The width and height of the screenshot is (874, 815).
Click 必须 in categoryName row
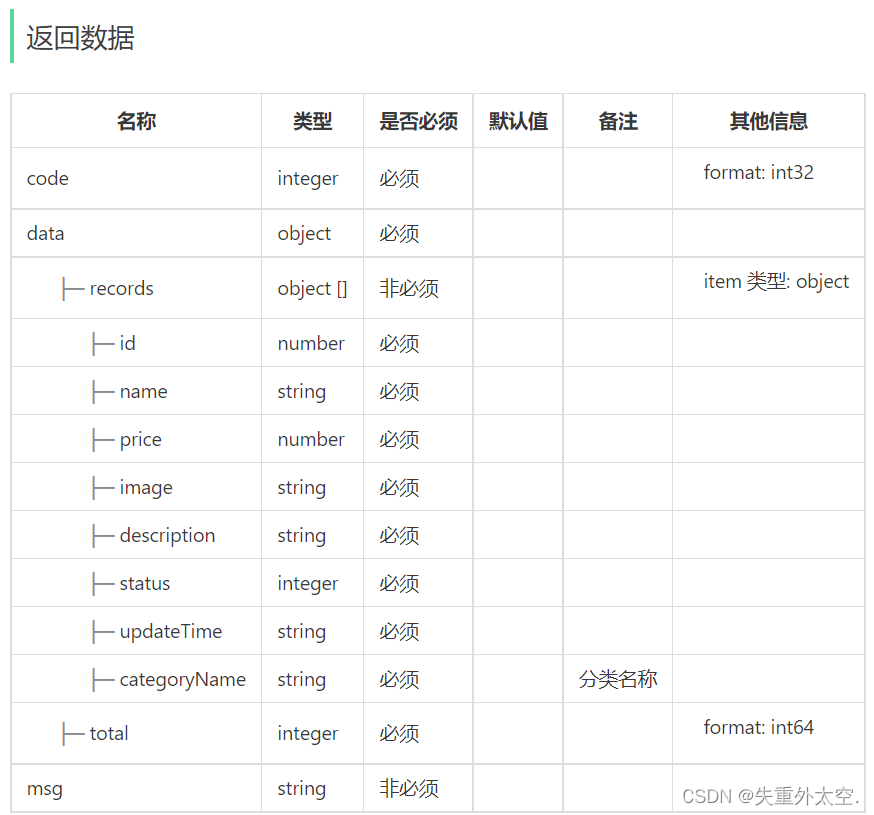coord(399,679)
